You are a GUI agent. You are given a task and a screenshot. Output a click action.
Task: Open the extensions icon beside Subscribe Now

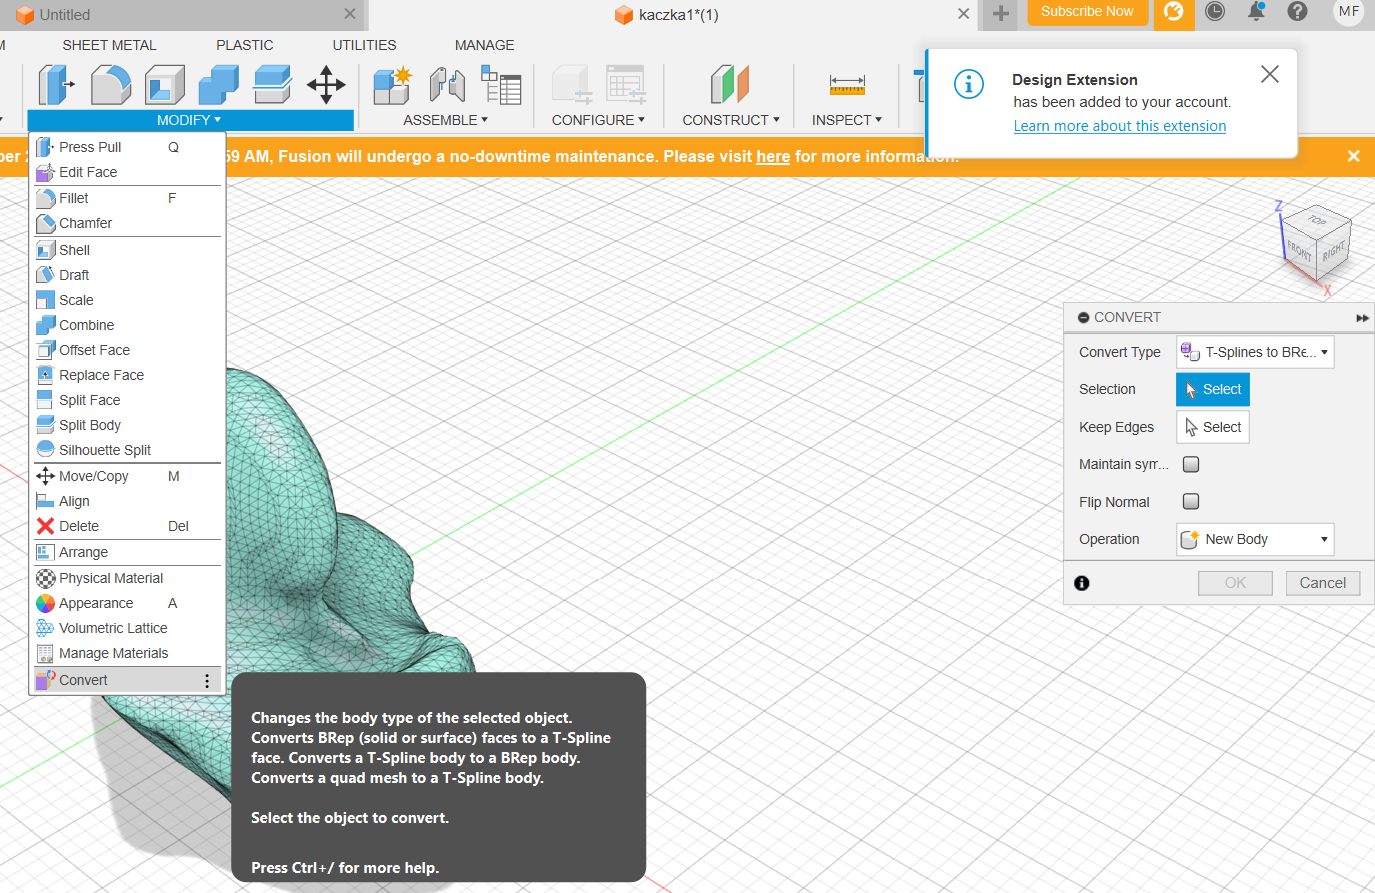[1174, 13]
